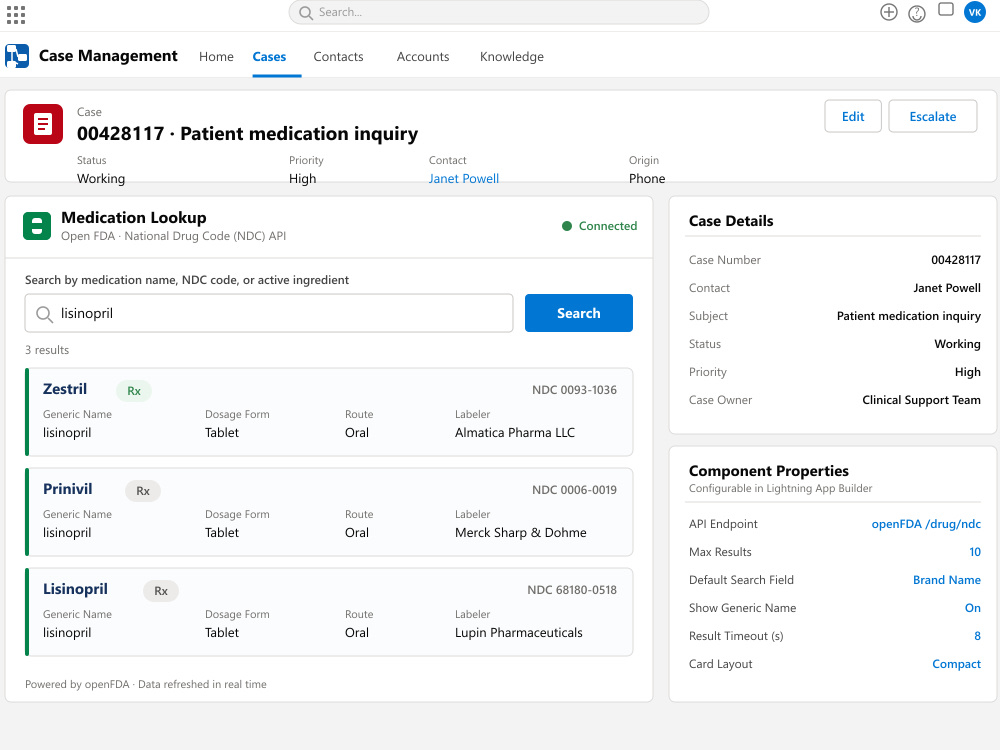Click the Edit button
This screenshot has height=750, width=1000.
pos(853,116)
